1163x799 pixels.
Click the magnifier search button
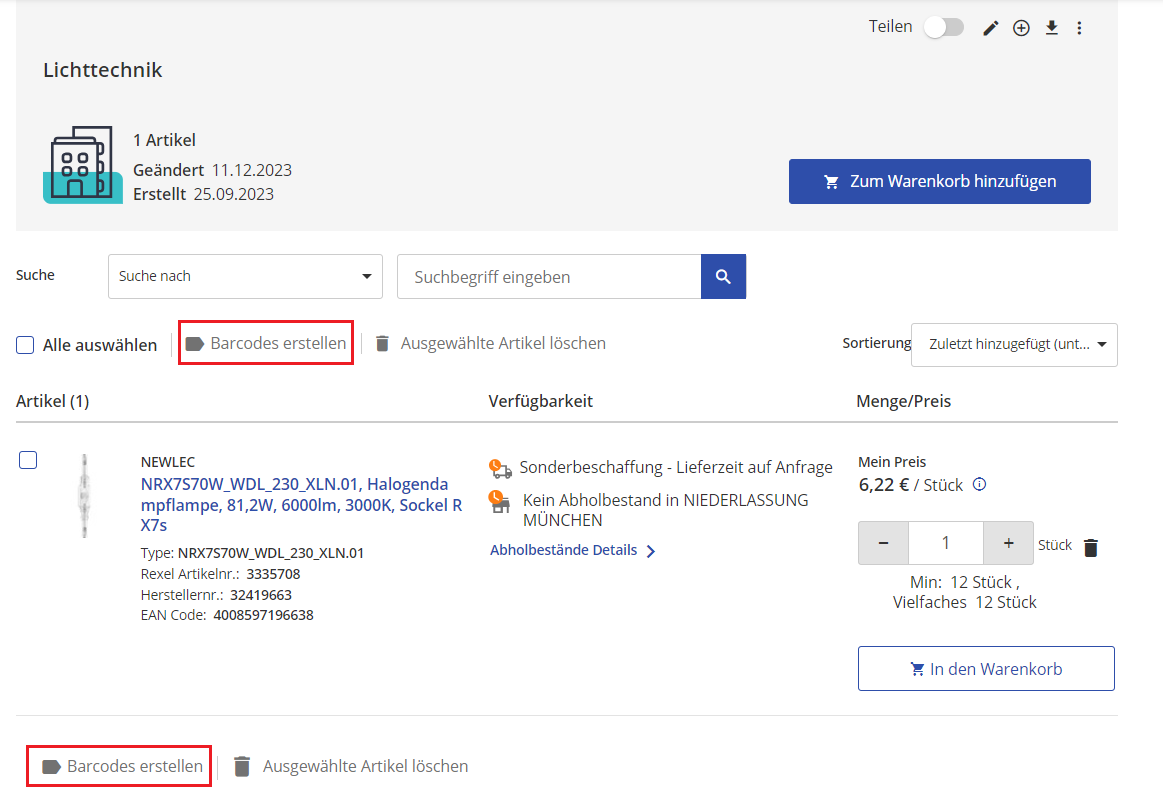click(723, 277)
